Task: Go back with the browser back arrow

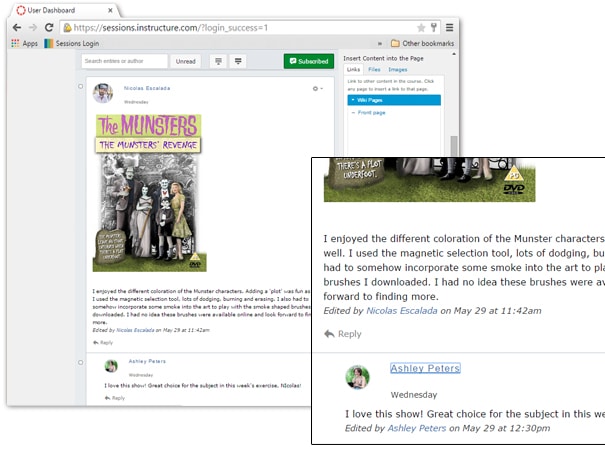Action: (17, 27)
